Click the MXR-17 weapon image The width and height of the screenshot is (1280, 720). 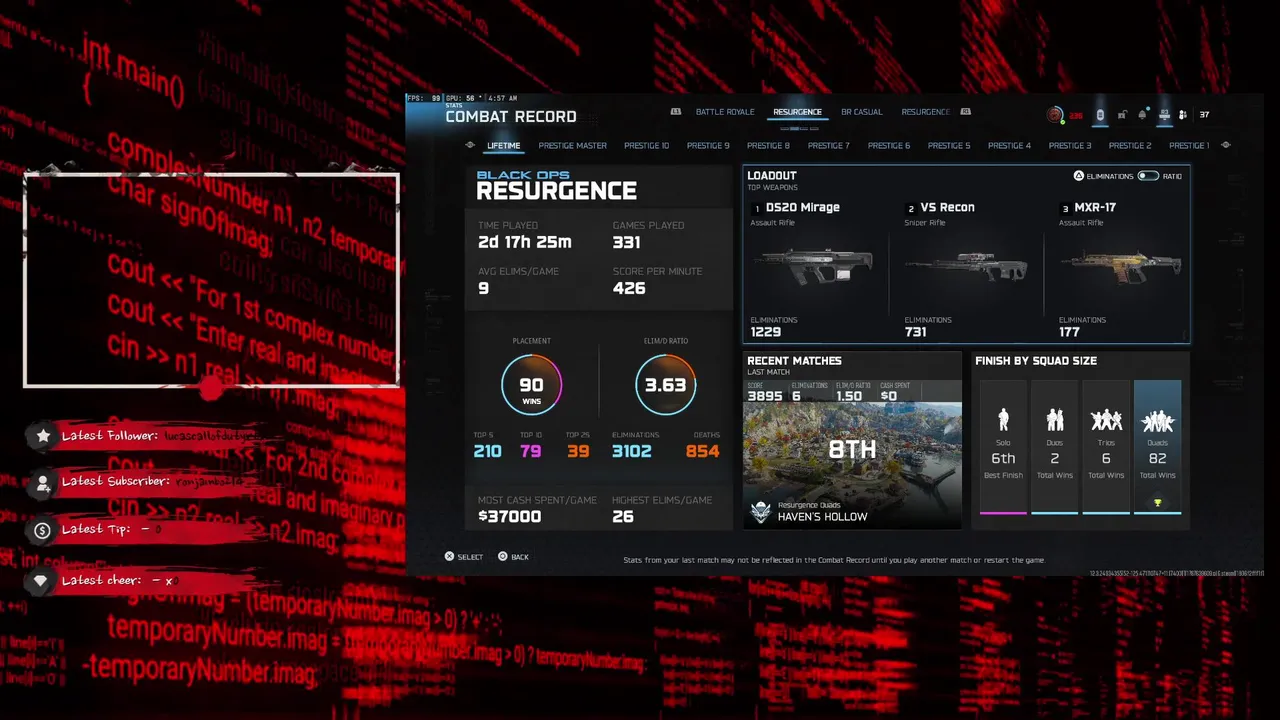(1120, 267)
